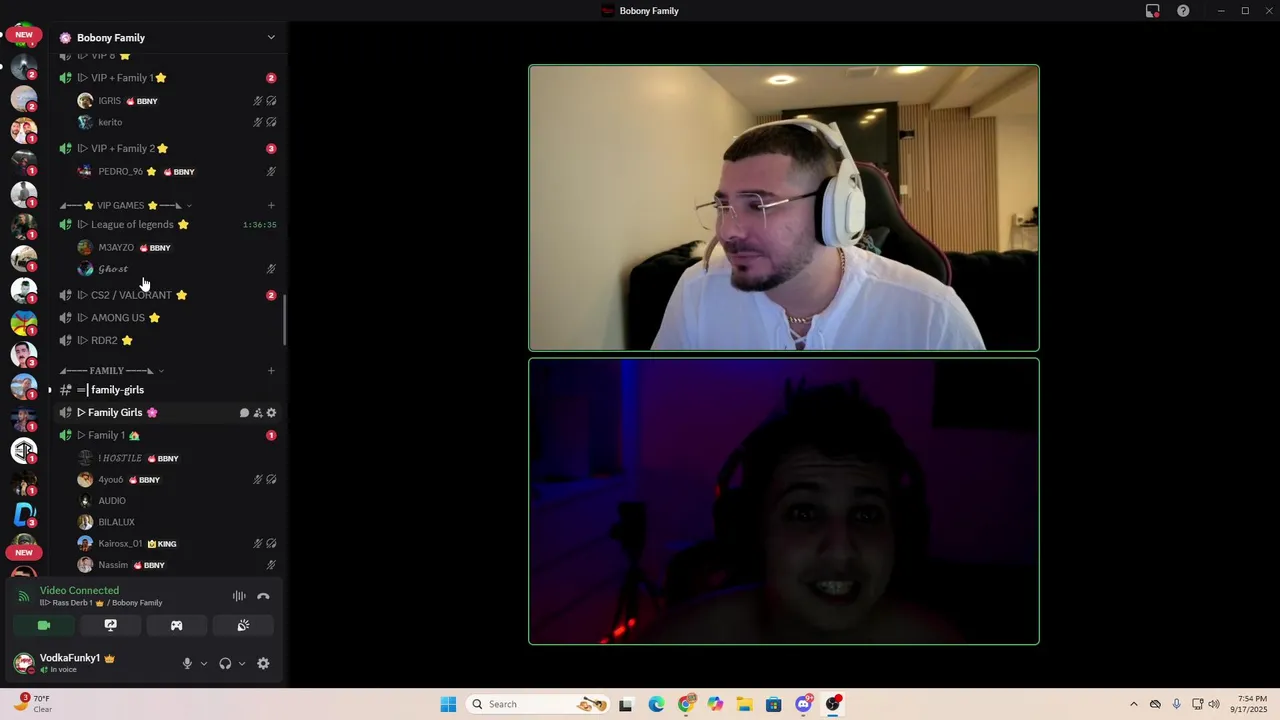This screenshot has height=720, width=1280.
Task: Join the VIP + Family 1 voice channel
Action: (167, 78)
